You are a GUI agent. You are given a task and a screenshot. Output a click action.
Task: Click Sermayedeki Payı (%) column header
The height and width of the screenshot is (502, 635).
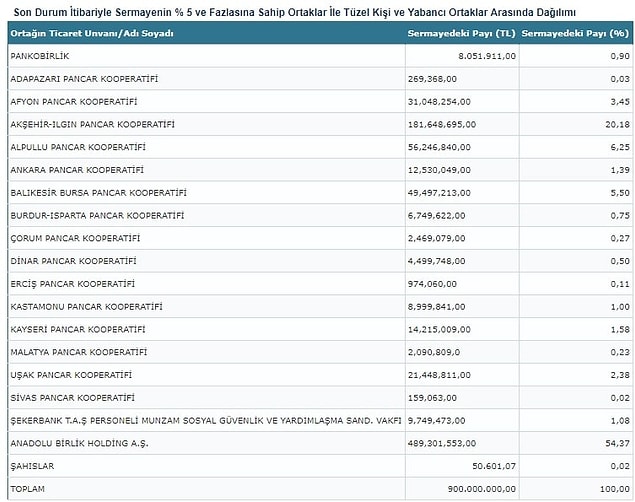[x=575, y=33]
